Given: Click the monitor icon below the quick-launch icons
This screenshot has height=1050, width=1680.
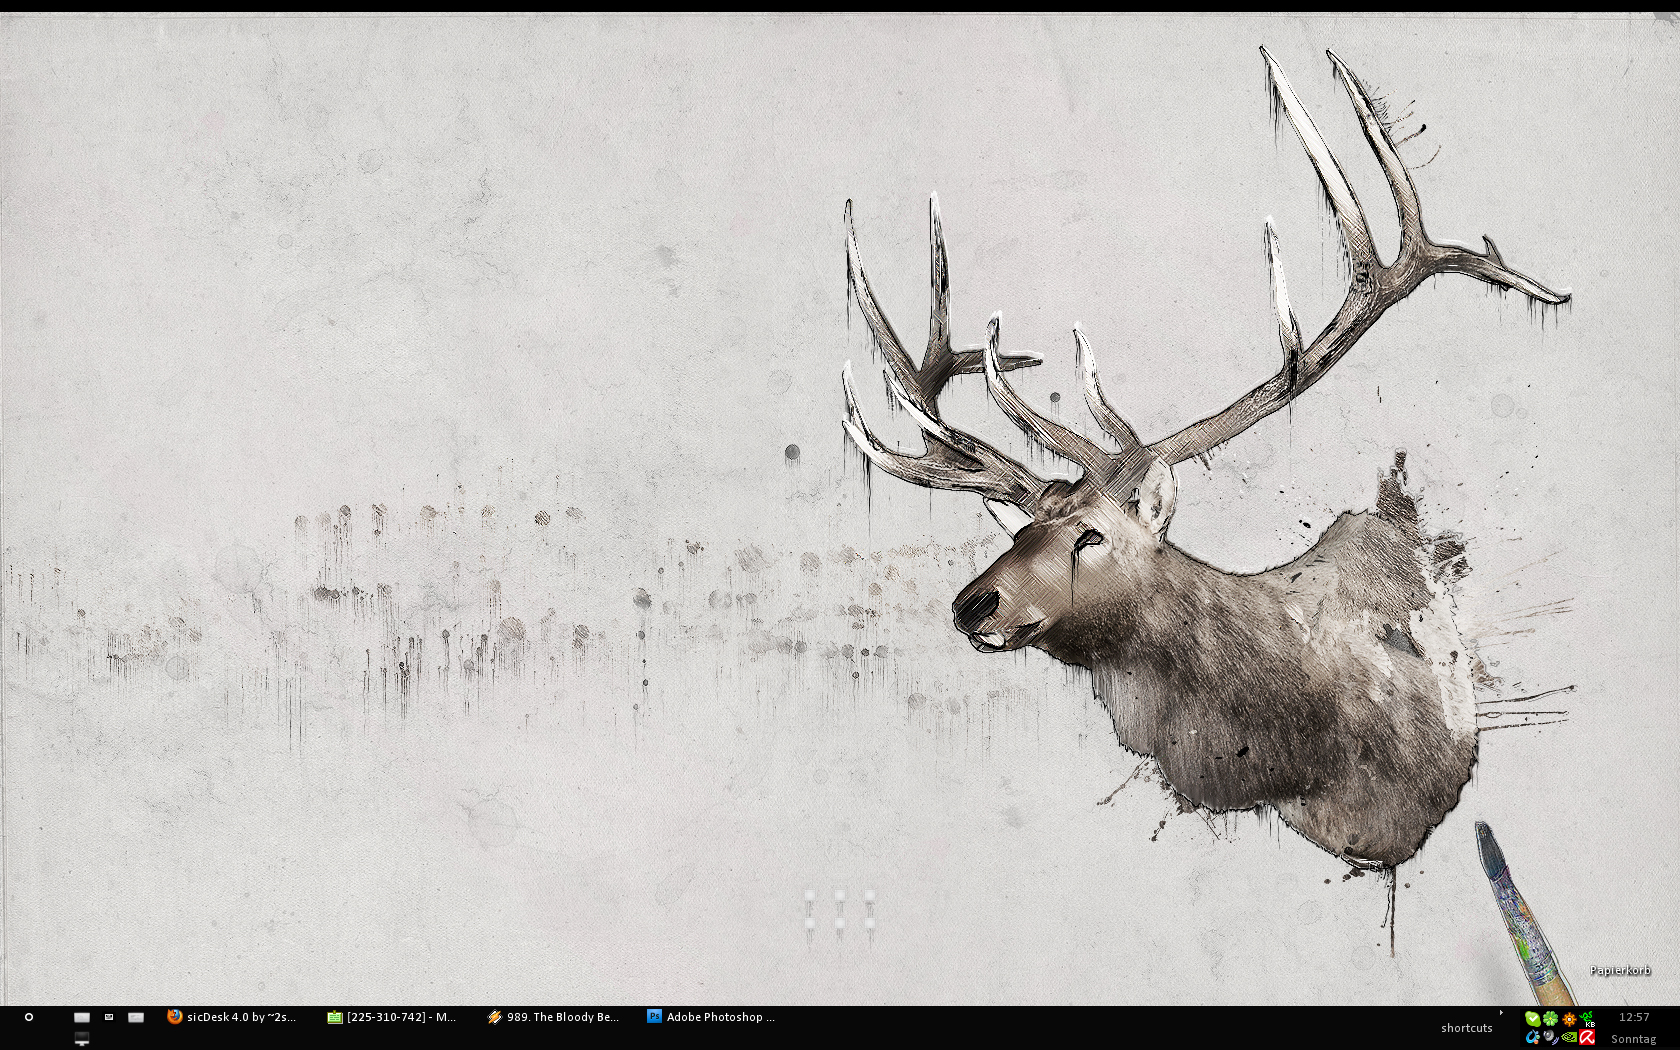Looking at the screenshot, I should click(x=82, y=1040).
